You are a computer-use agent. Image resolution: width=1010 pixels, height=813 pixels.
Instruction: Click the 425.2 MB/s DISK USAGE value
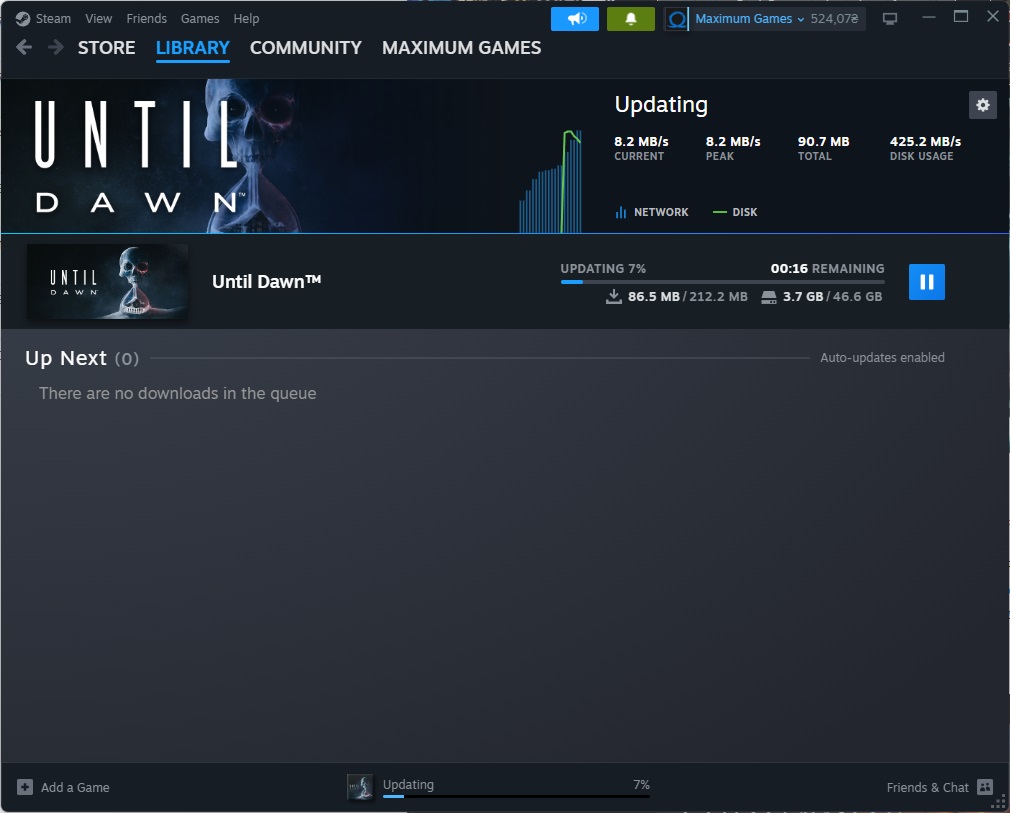coord(925,141)
